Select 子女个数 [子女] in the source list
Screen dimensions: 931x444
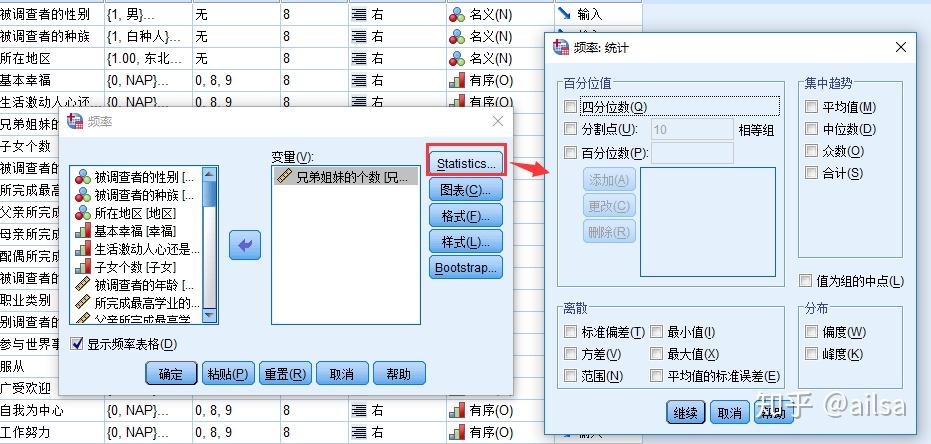[x=137, y=267]
